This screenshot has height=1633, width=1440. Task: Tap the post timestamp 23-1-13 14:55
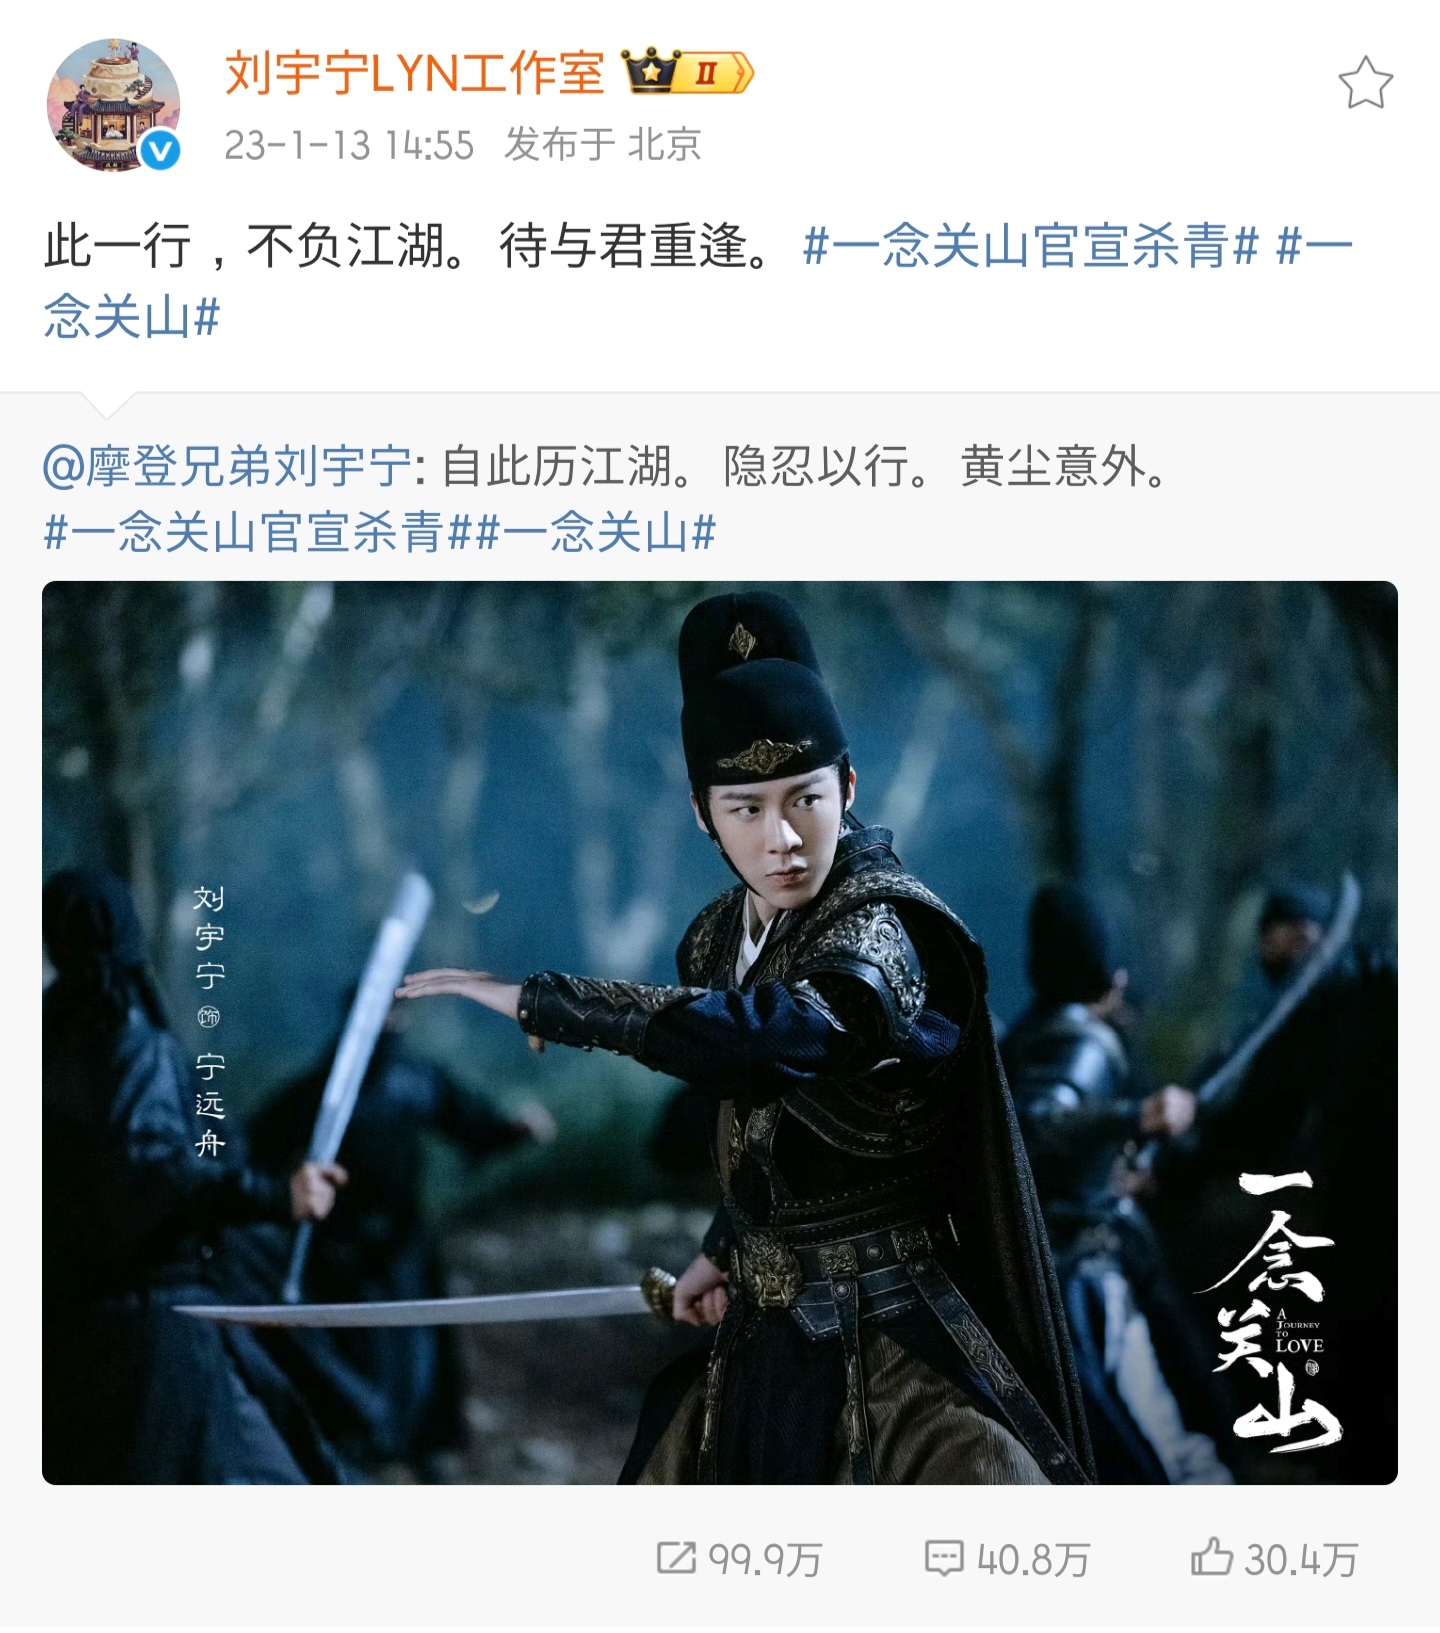pyautogui.click(x=349, y=146)
